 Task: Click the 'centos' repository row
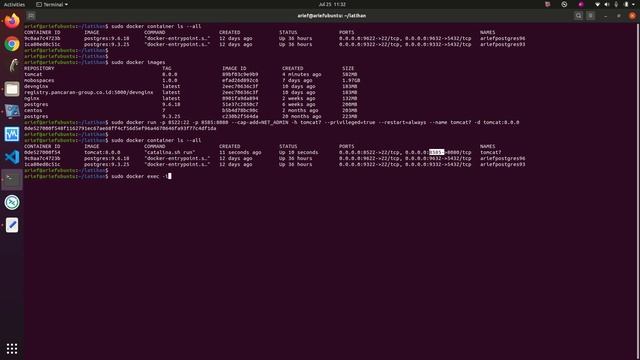coord(33,110)
